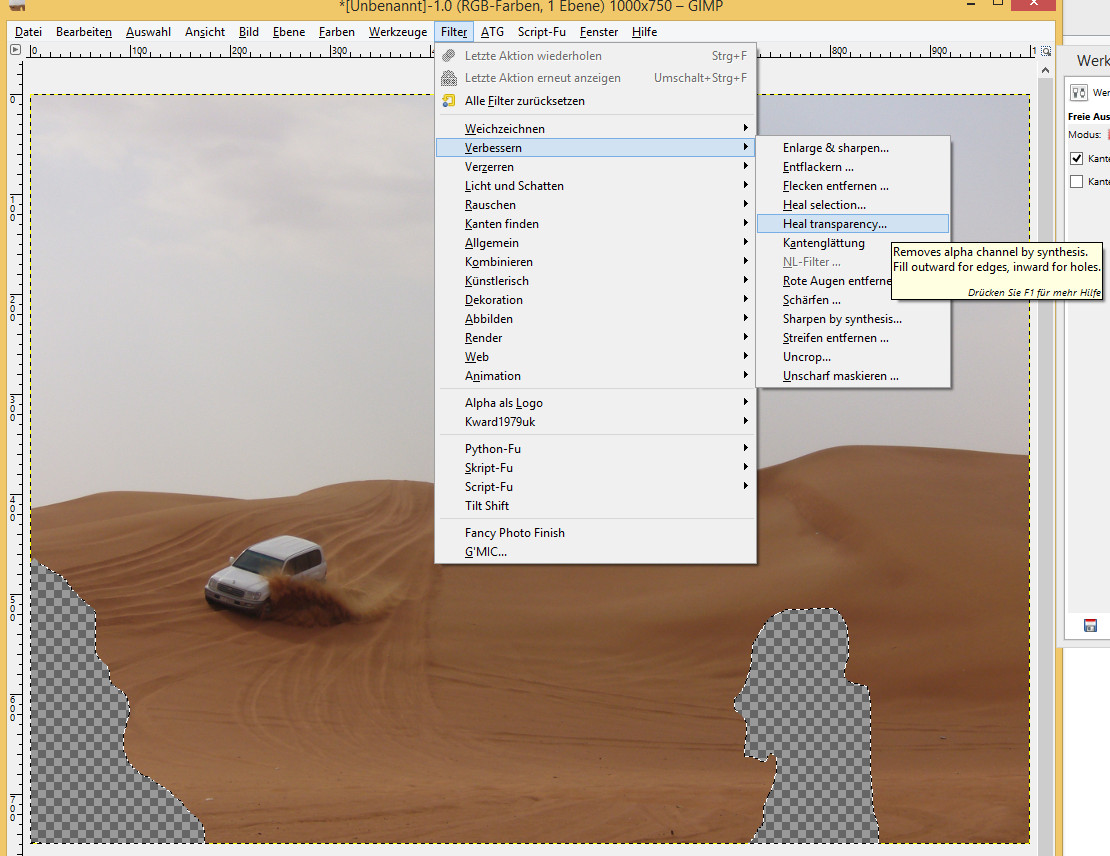
Task: Select Heal transparency... from Verbessern submenu
Action: click(834, 224)
